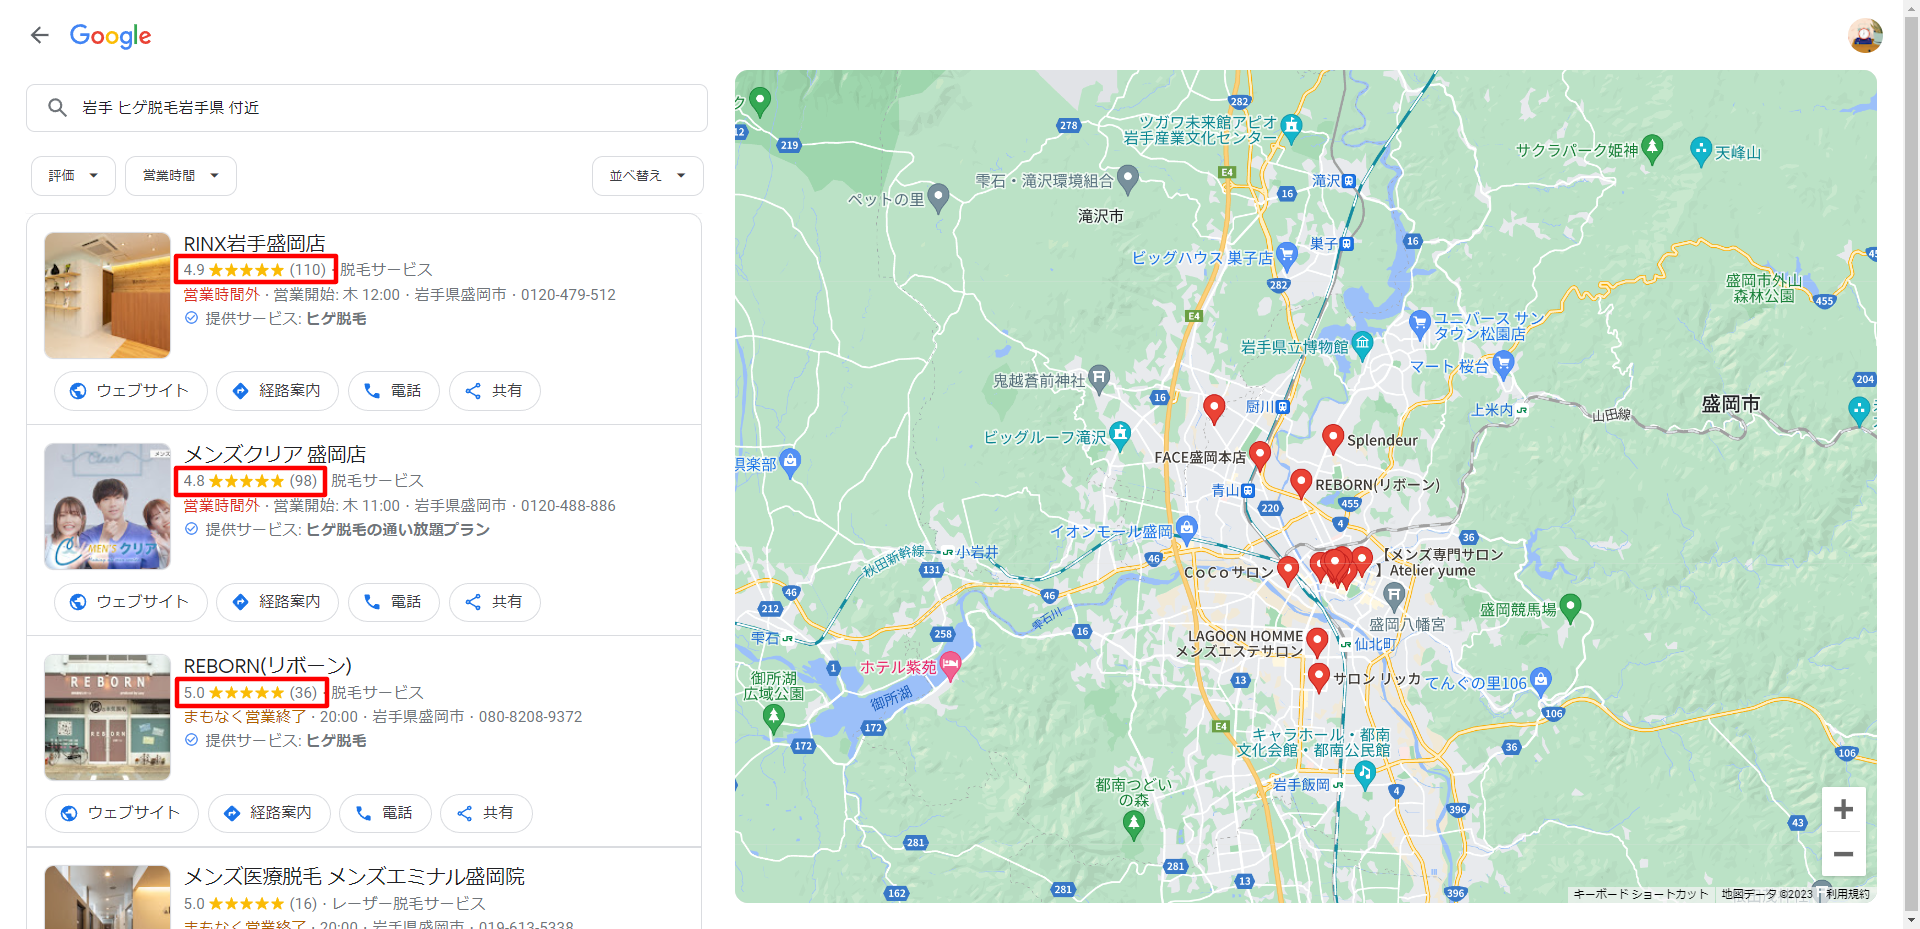The height and width of the screenshot is (929, 1920).
Task: Select the FACE盛岡本店 map pin
Action: click(x=1260, y=454)
